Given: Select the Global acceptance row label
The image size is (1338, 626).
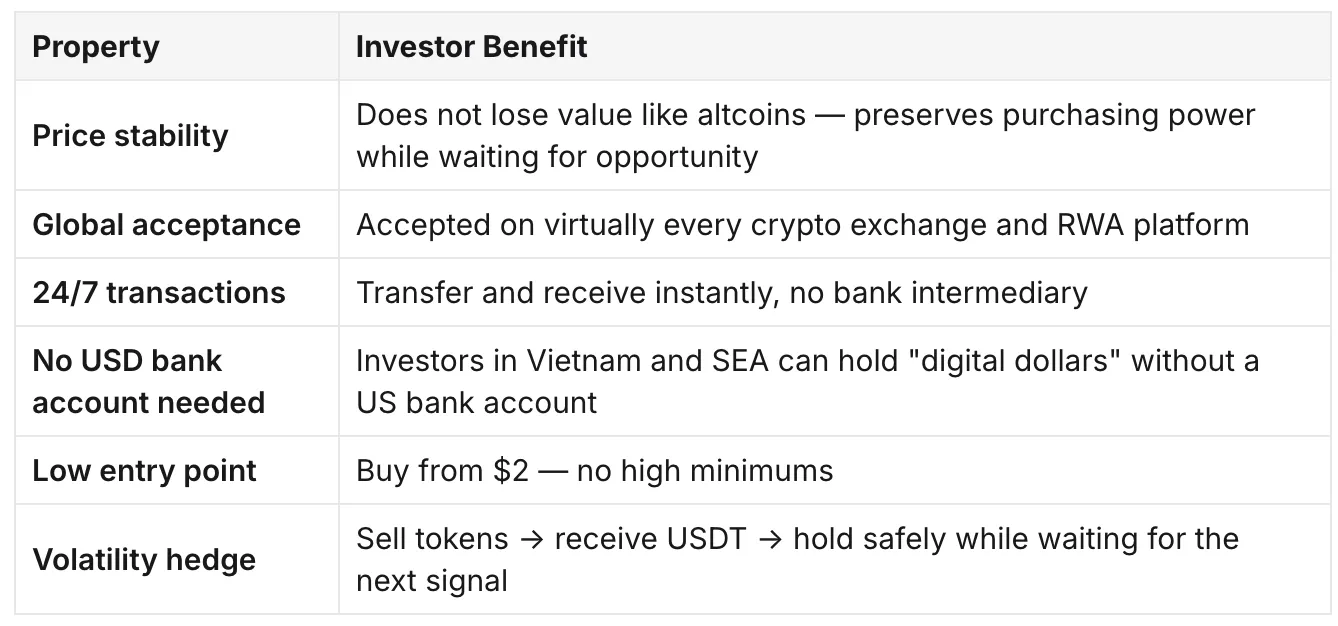Looking at the screenshot, I should pyautogui.click(x=167, y=224).
